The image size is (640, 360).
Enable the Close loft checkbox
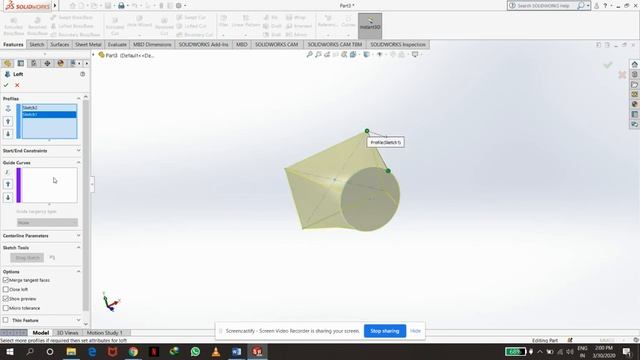(6, 289)
